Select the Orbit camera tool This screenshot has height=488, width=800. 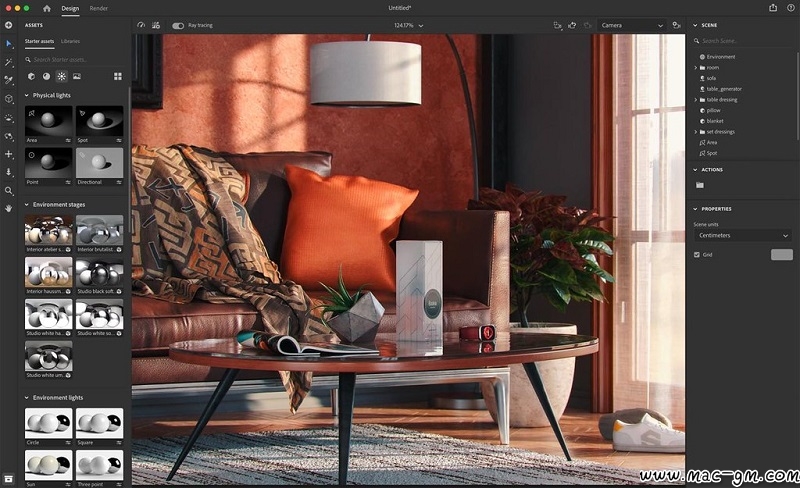click(x=9, y=136)
